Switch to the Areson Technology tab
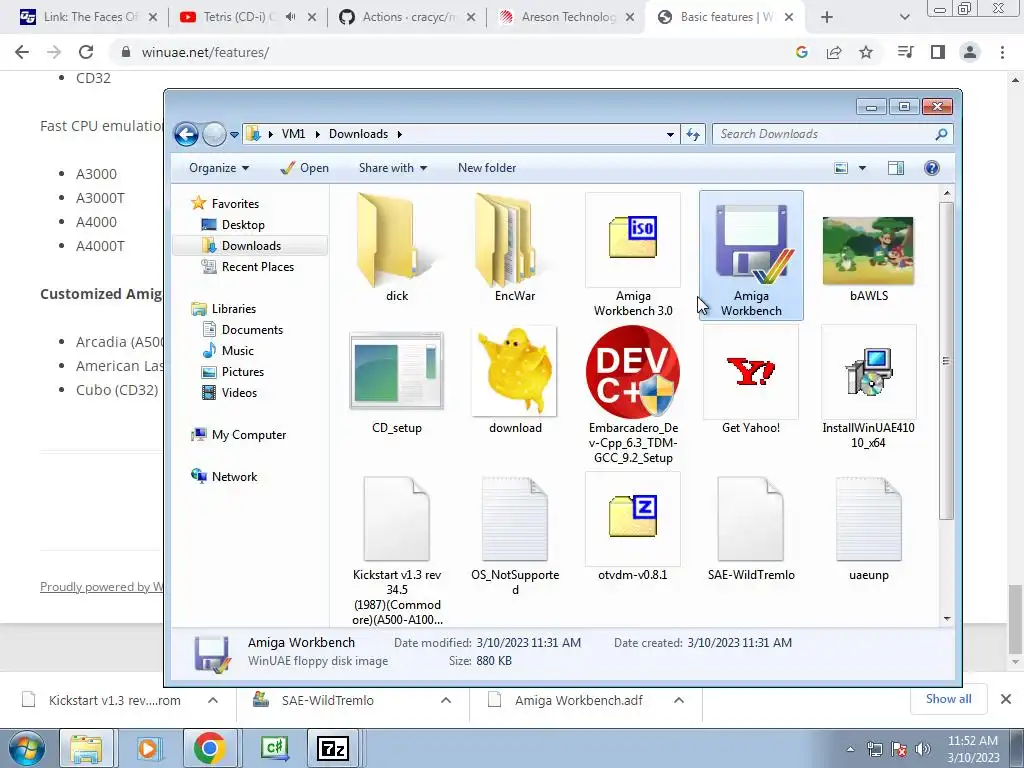The height and width of the screenshot is (768, 1024). 567,17
